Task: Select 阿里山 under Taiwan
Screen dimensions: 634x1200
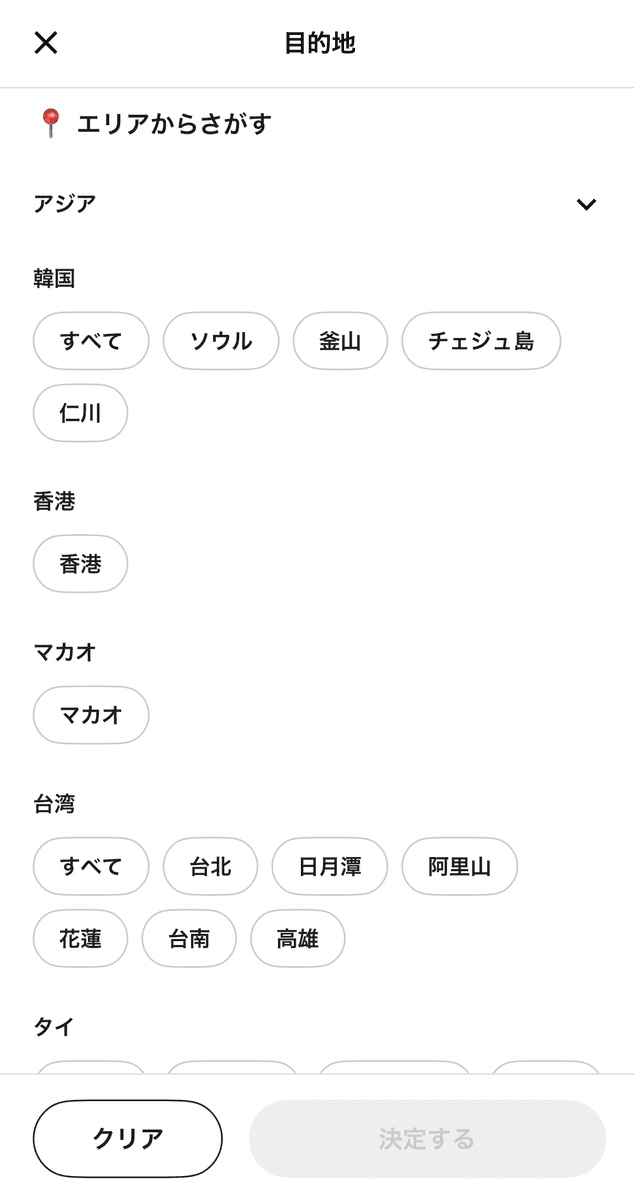Action: (459, 866)
